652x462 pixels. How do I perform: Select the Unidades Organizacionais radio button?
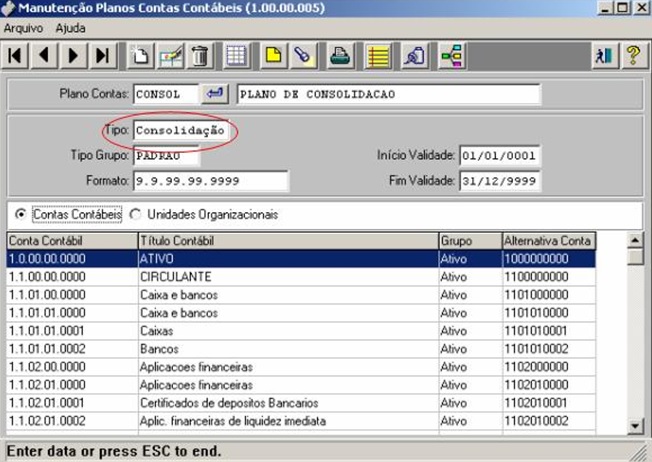pos(135,214)
